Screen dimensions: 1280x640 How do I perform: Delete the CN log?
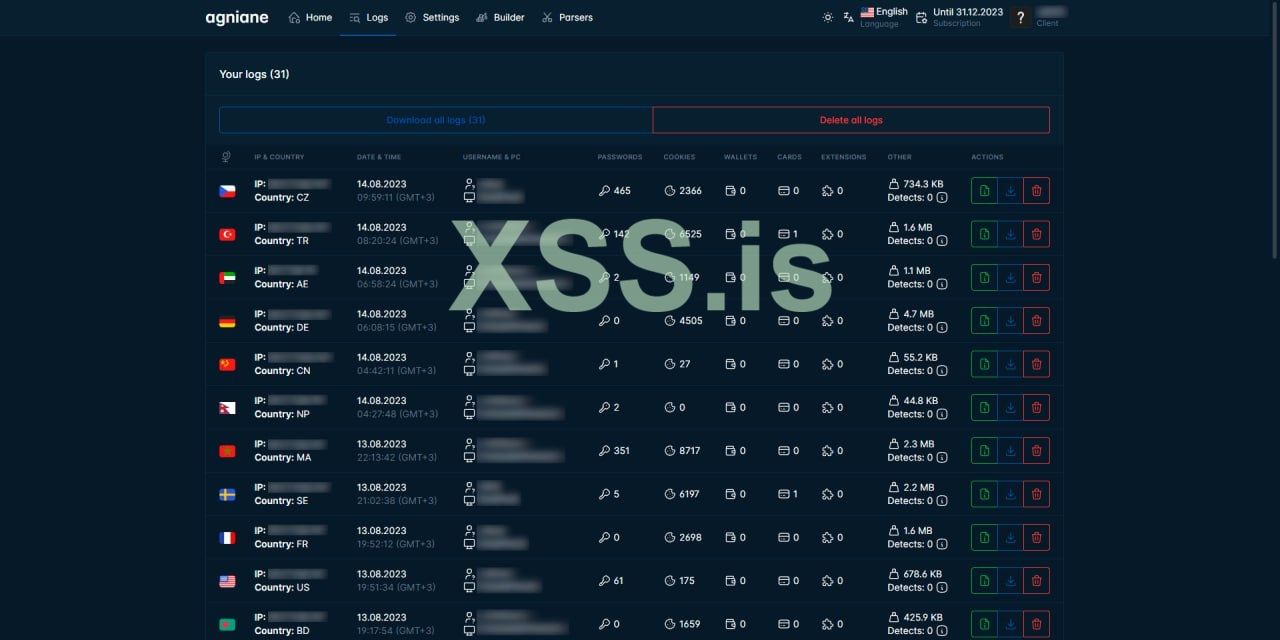[x=1036, y=364]
